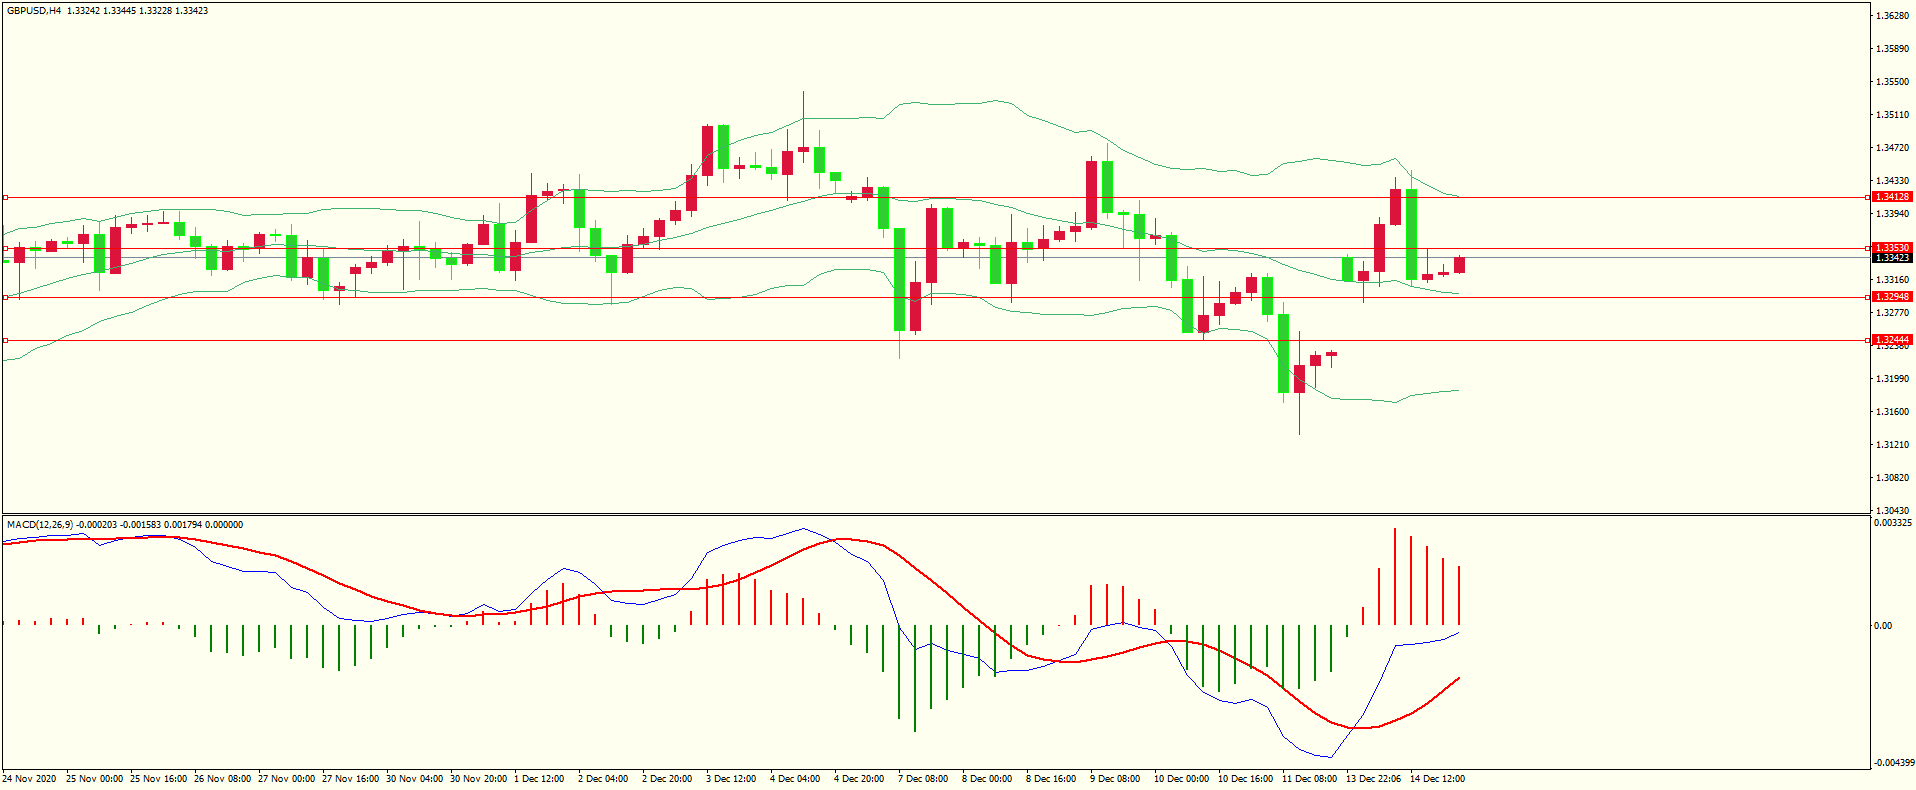Click the 1.36280 price axis label
Viewport: 1916px width, 790px height.
(1892, 16)
